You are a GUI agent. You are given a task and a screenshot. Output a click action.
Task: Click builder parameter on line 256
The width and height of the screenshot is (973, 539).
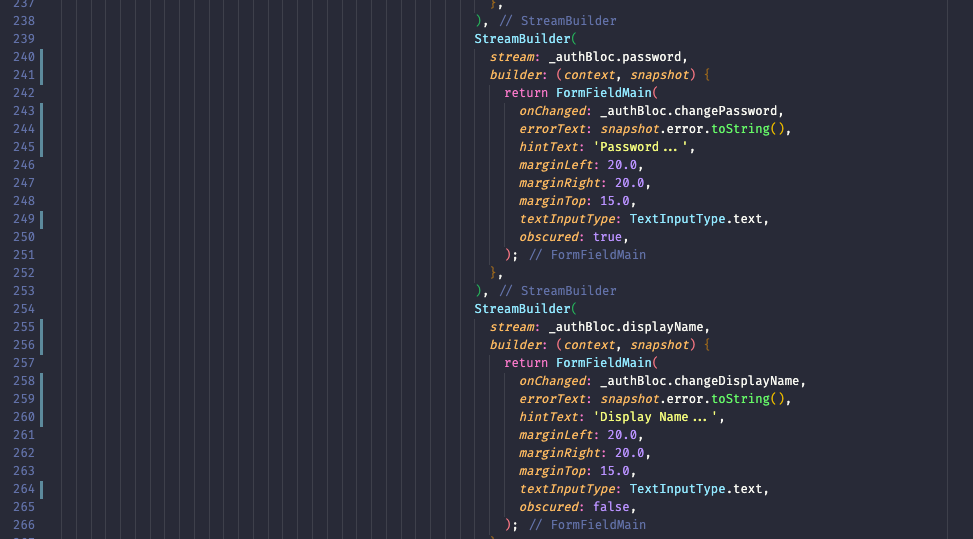[515, 344]
